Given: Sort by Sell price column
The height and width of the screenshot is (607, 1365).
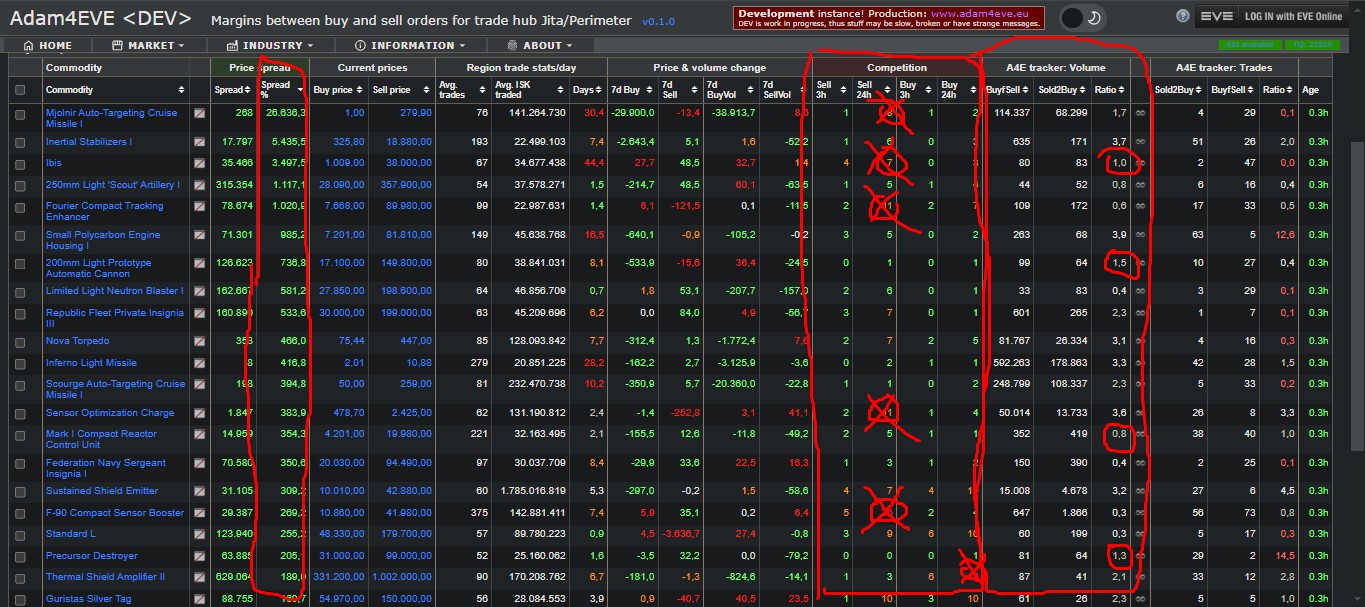Looking at the screenshot, I should point(401,90).
